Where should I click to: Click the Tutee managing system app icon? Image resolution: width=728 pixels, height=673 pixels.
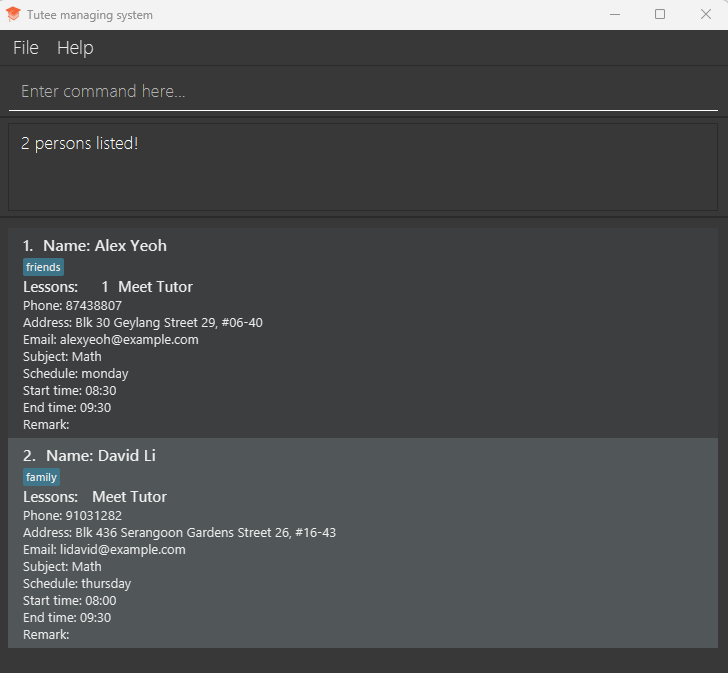pos(13,15)
